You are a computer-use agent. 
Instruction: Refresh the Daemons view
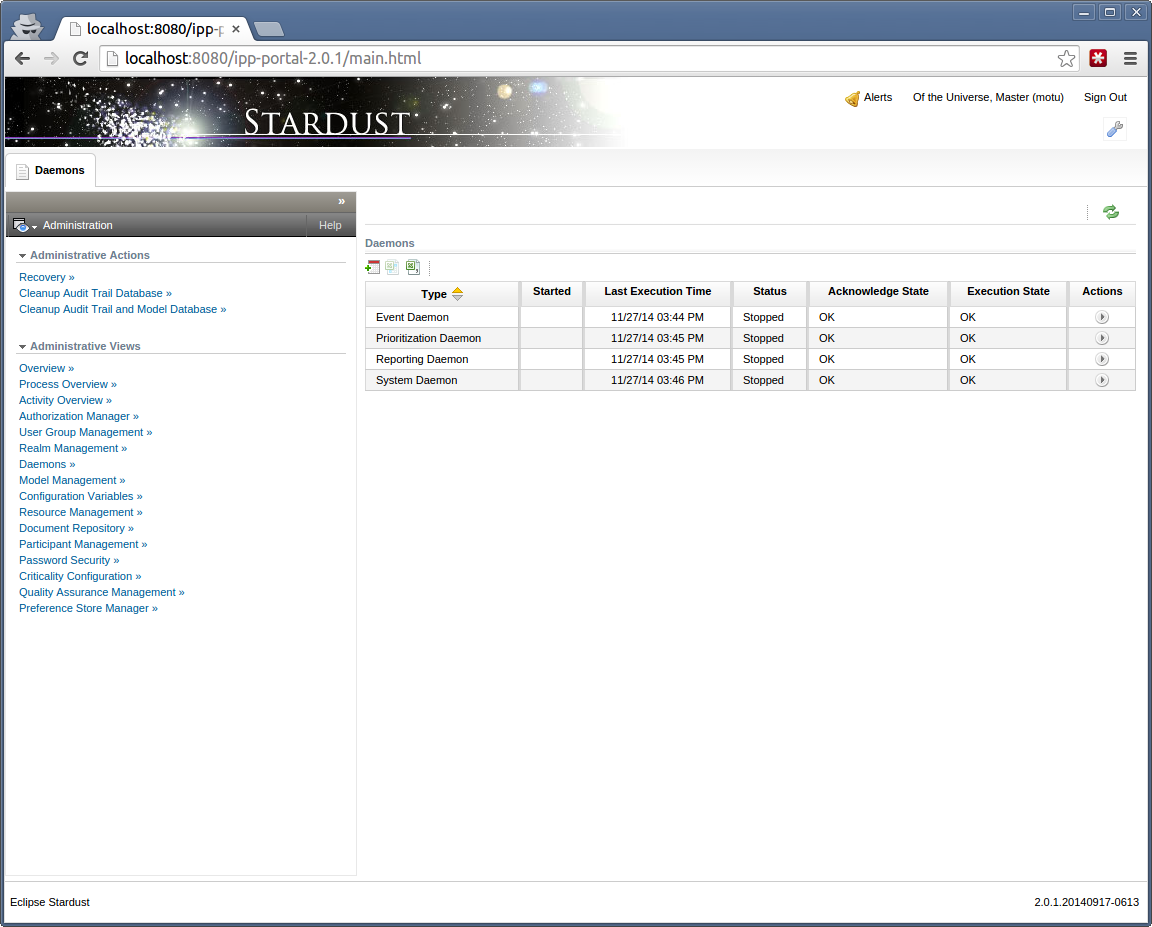coord(1111,212)
